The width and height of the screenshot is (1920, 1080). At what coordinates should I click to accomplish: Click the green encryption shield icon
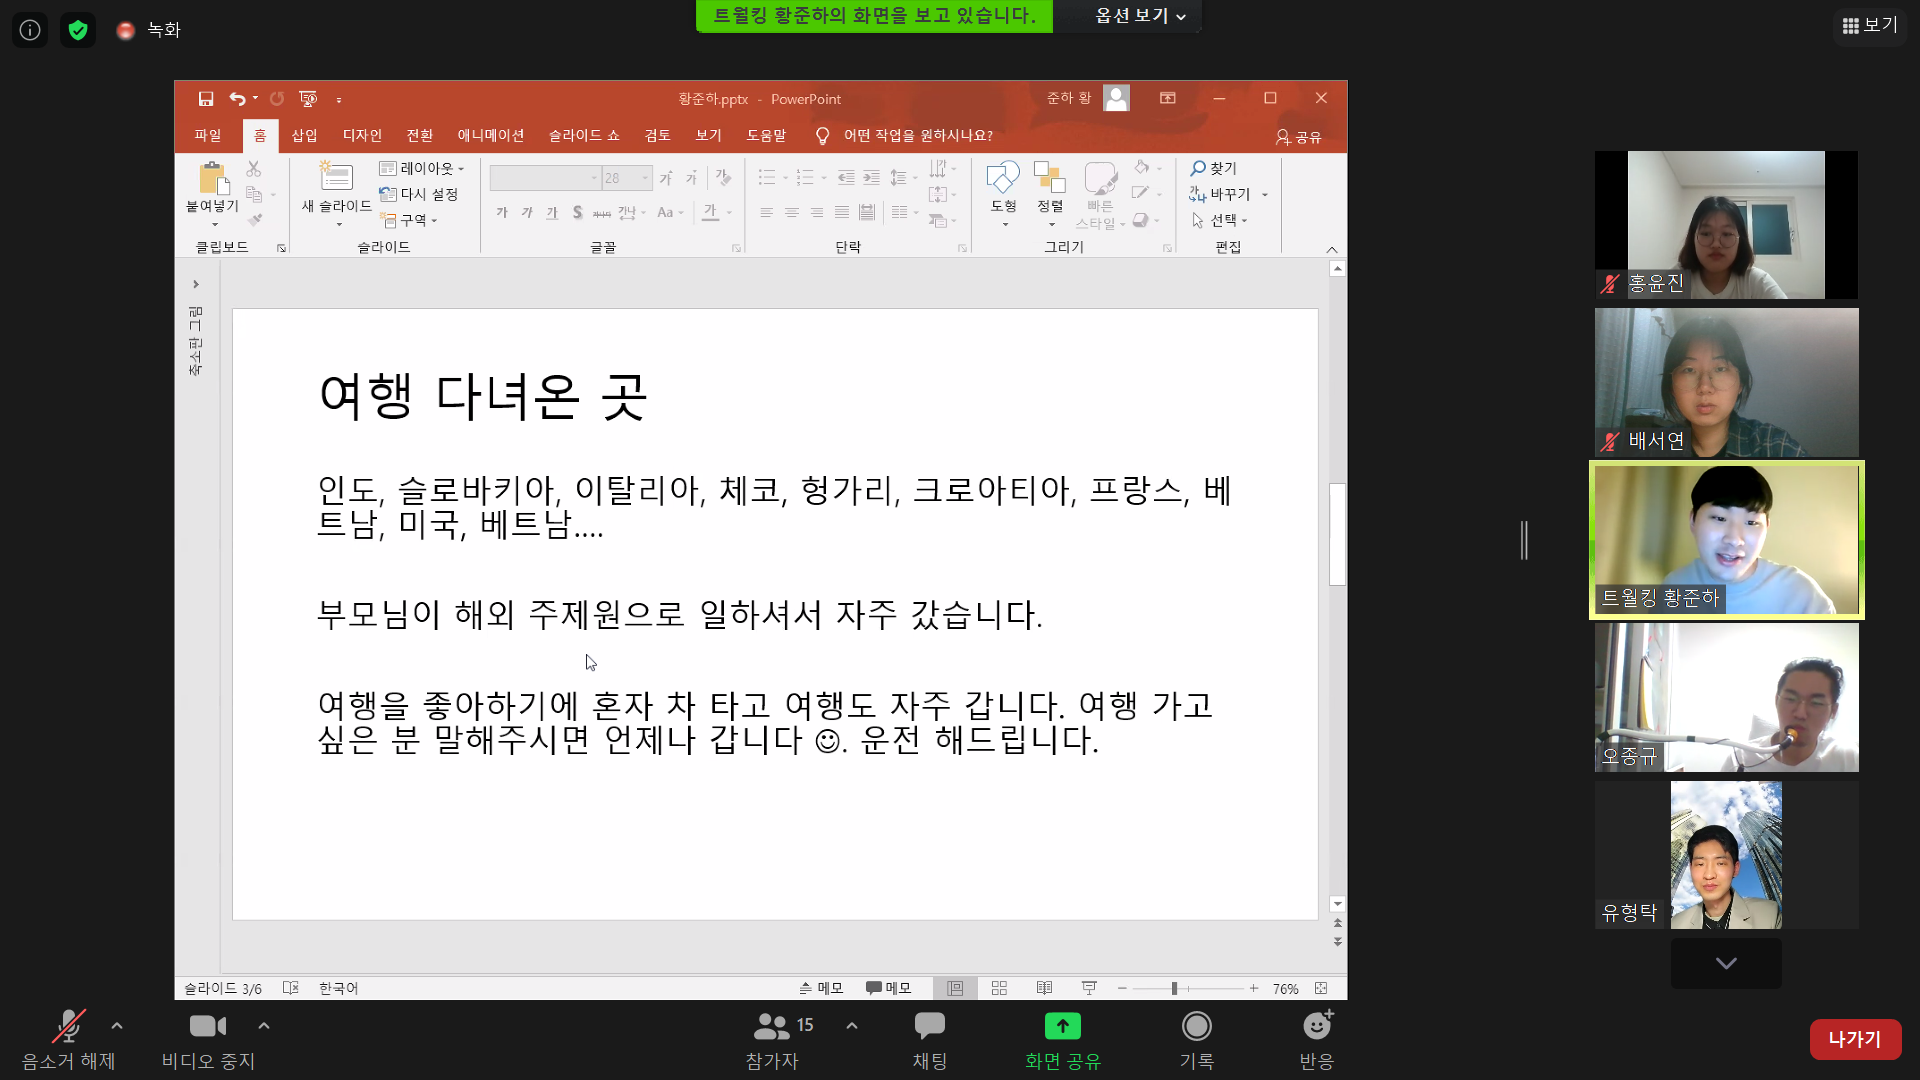78,30
